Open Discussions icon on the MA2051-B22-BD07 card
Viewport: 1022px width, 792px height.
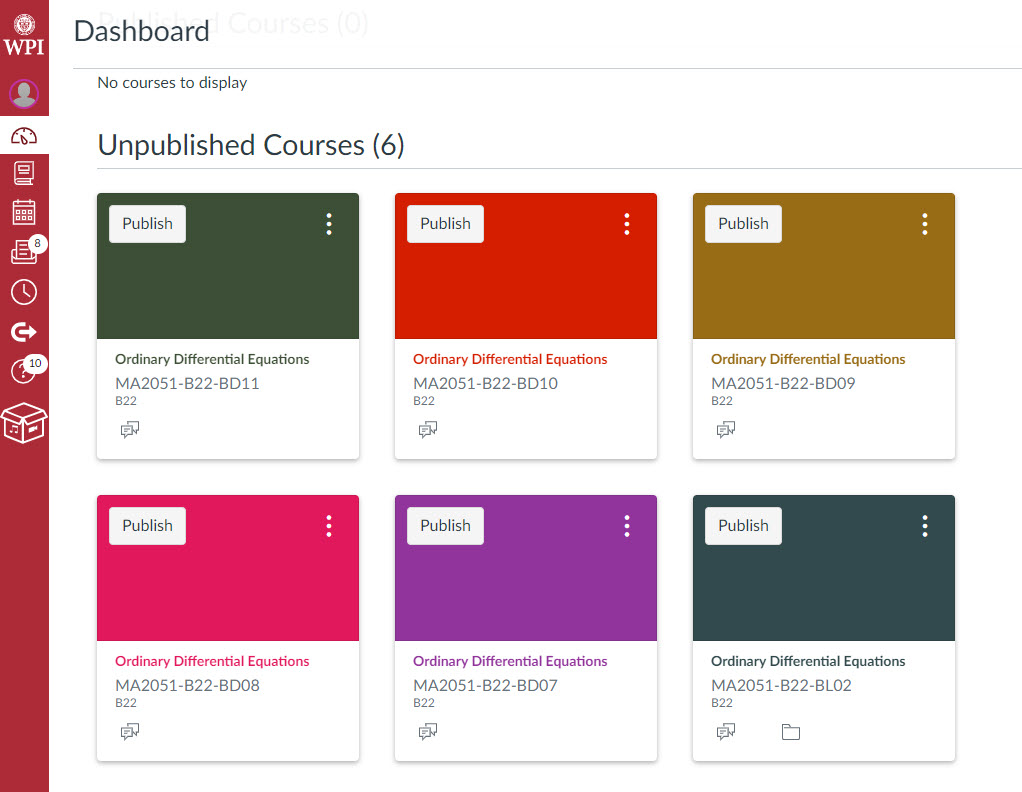tap(428, 732)
